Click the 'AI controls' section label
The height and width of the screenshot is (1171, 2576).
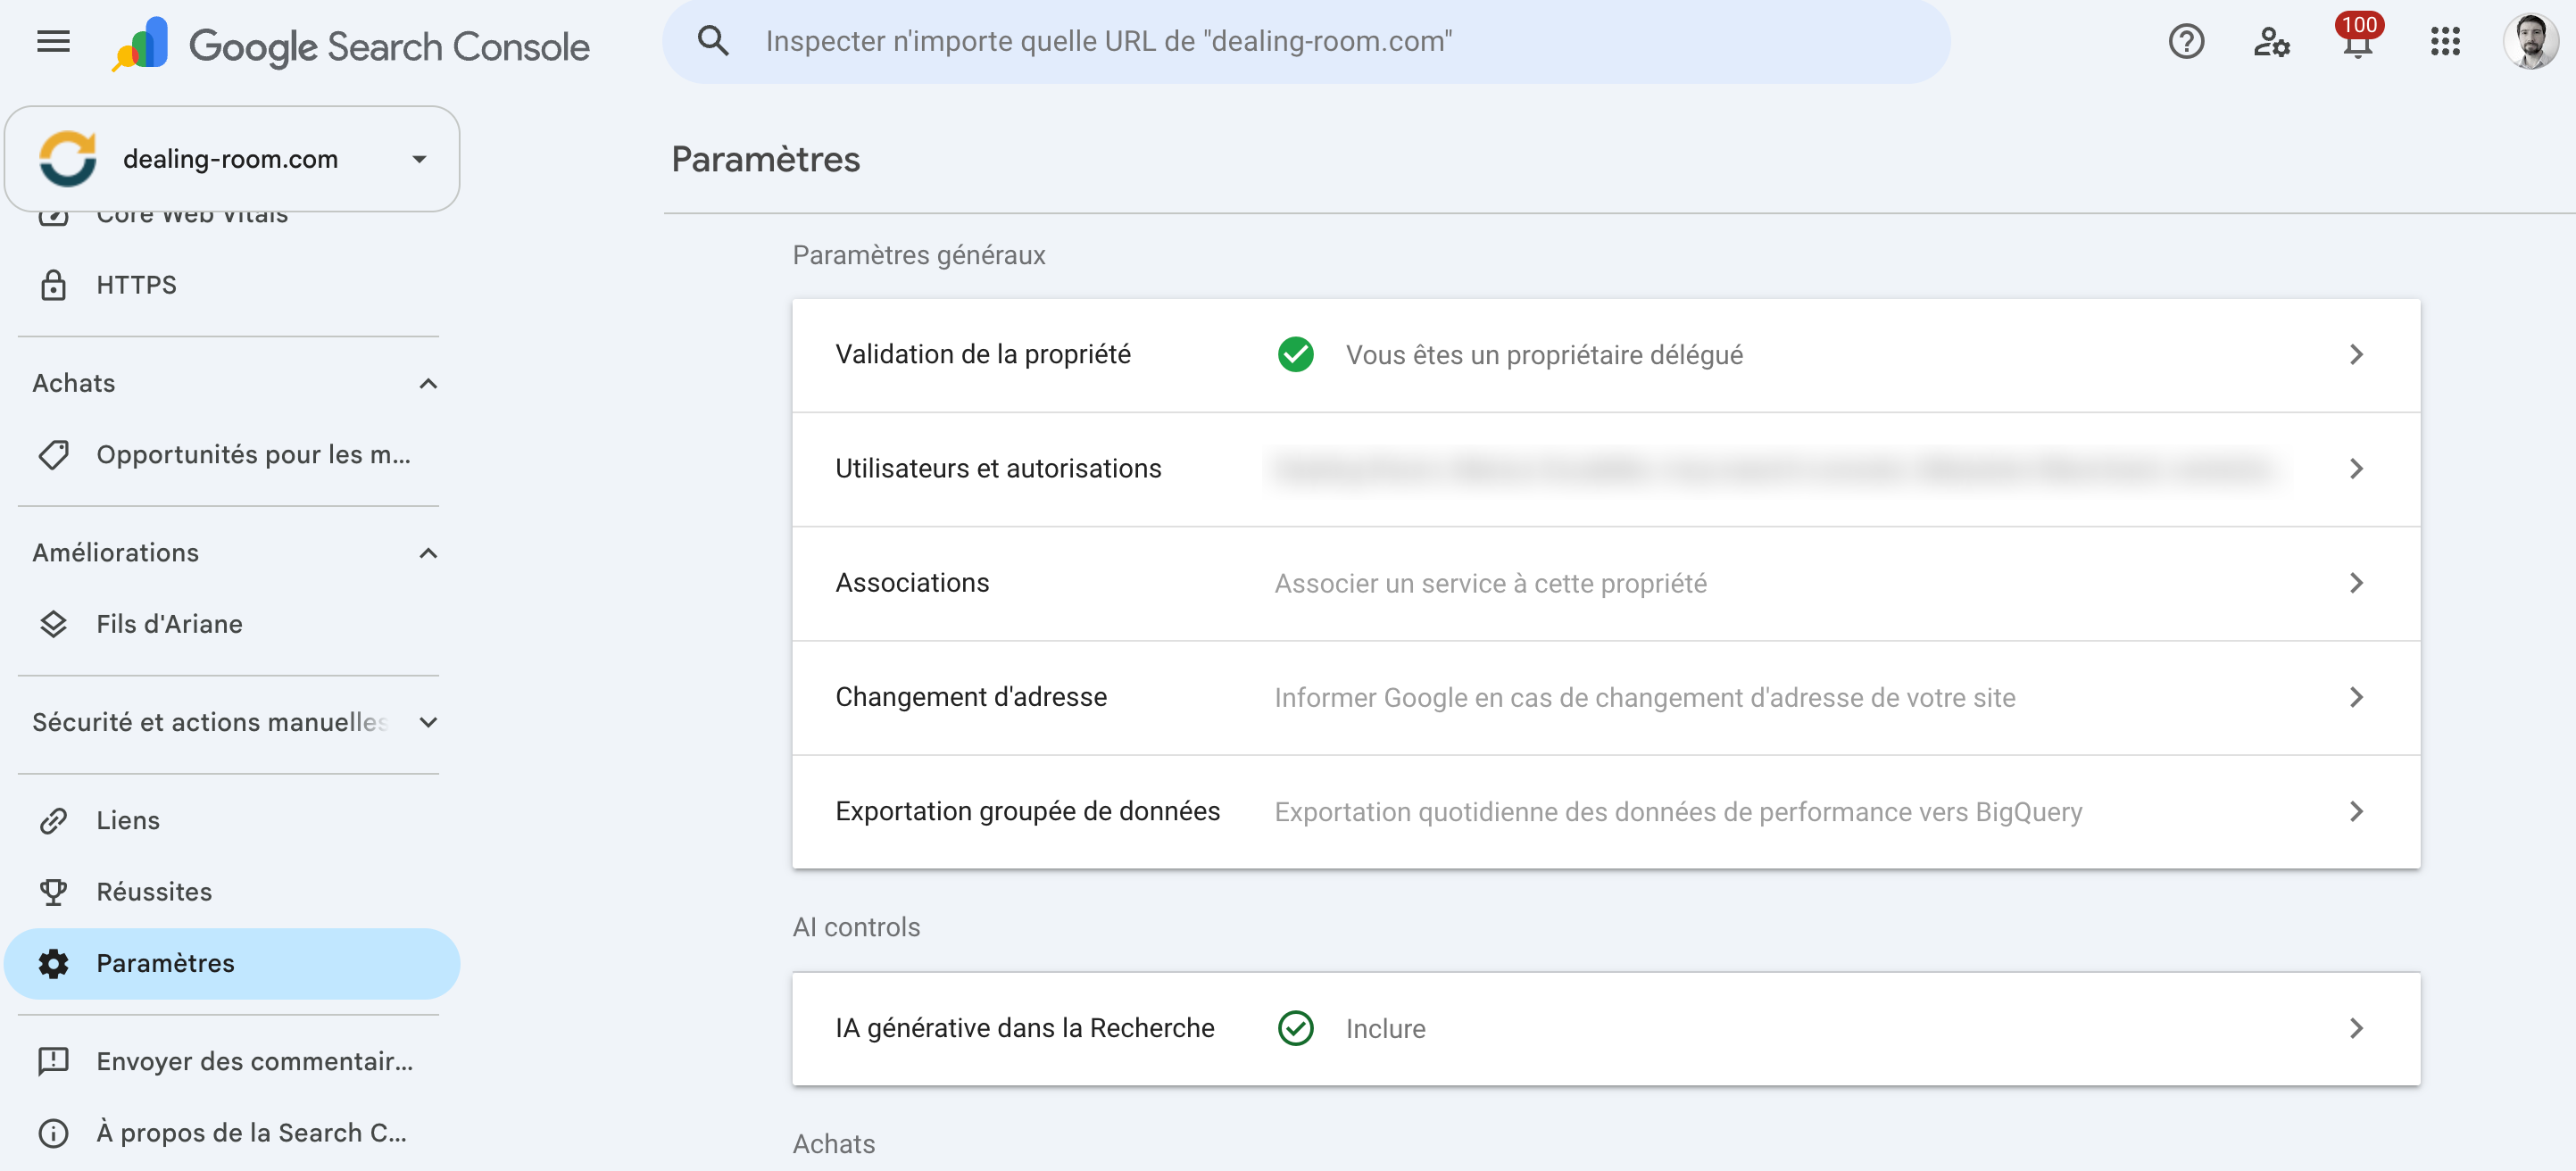[x=856, y=927]
